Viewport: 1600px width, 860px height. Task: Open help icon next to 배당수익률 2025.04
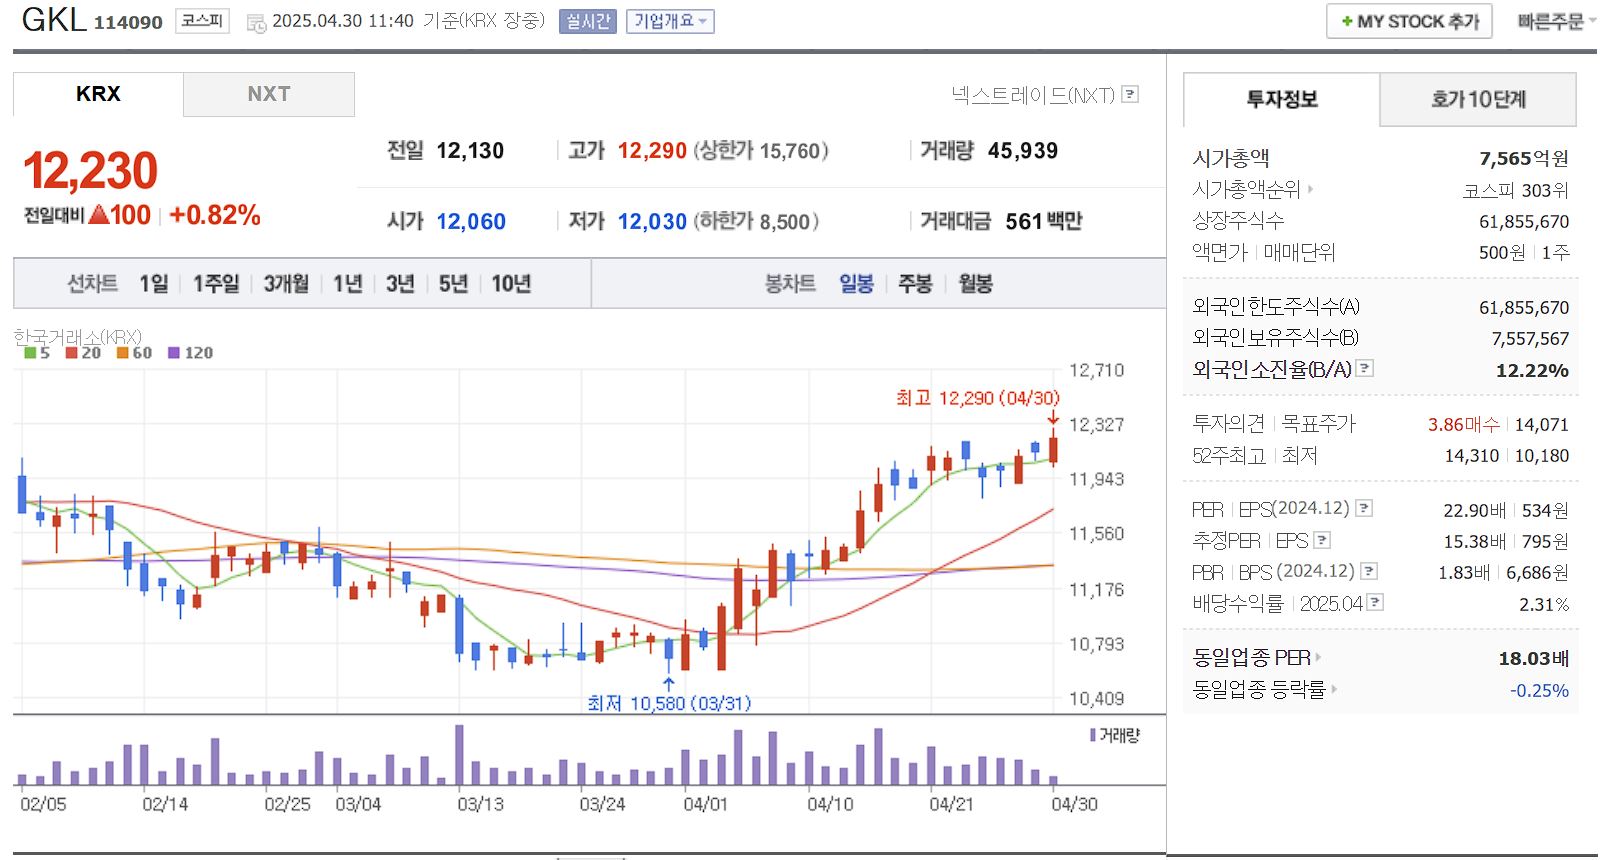click(1375, 602)
